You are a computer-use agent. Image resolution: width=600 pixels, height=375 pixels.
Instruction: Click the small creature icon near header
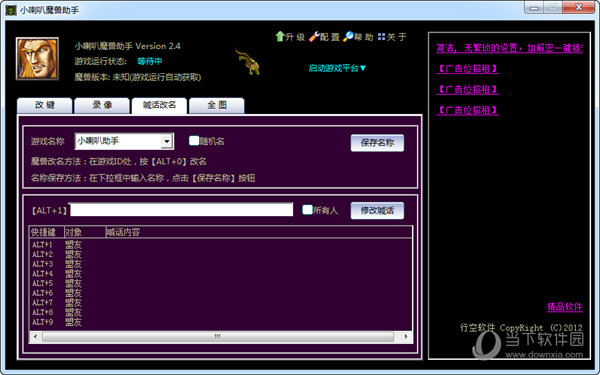tap(248, 61)
